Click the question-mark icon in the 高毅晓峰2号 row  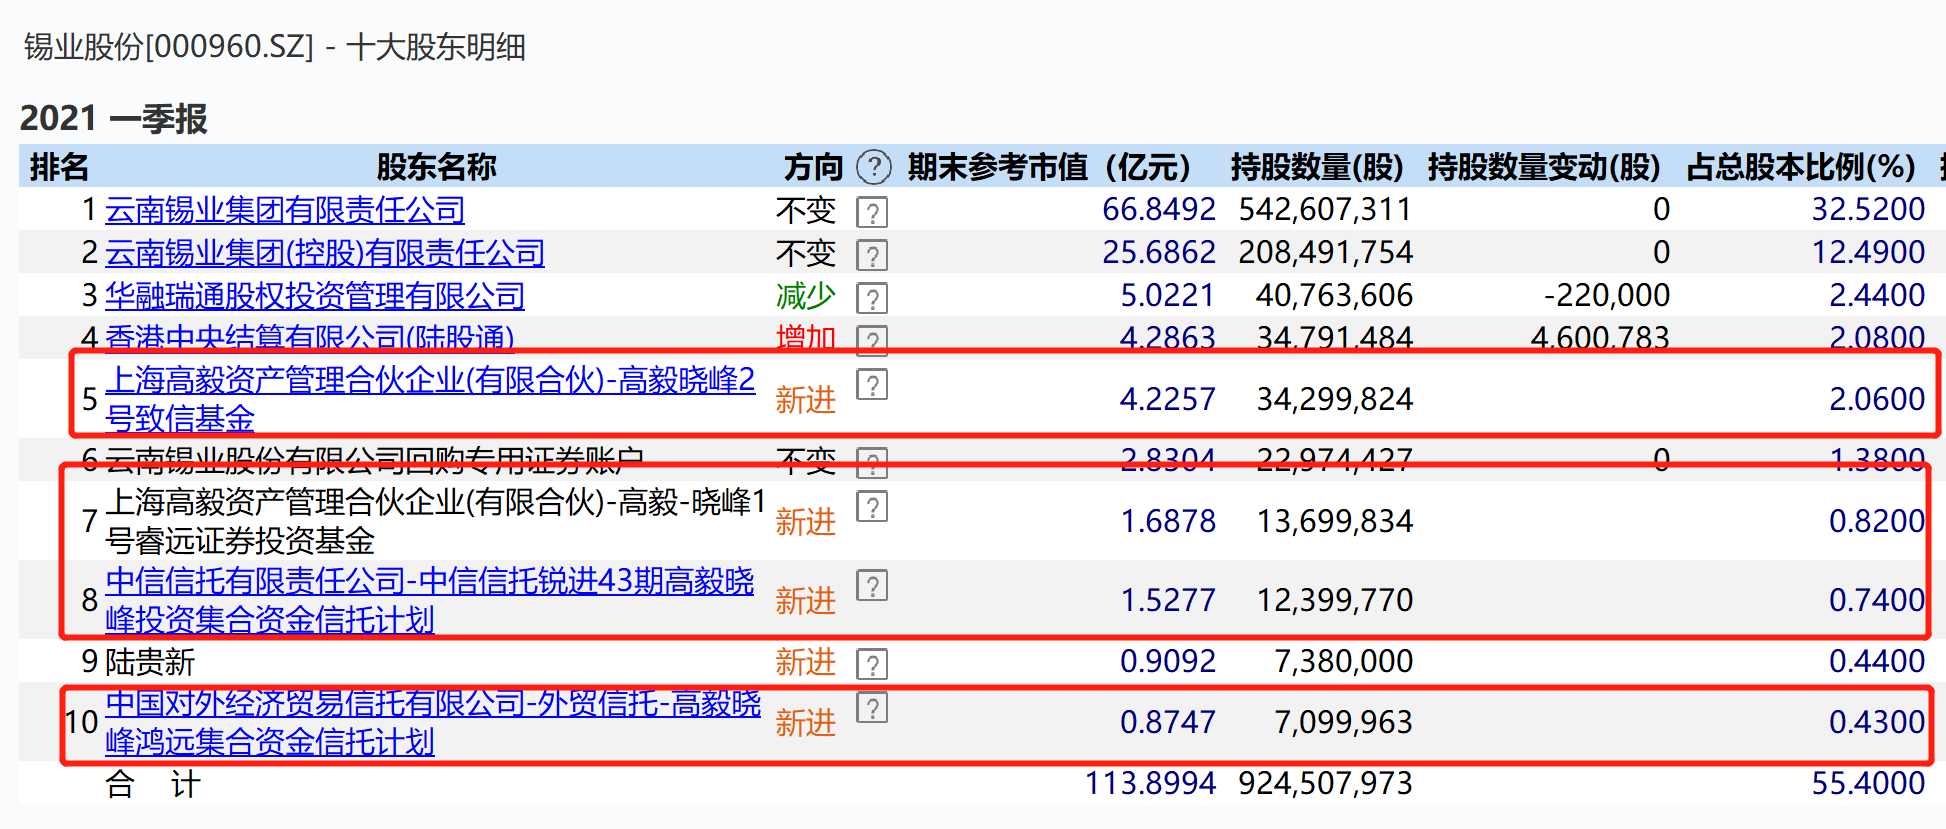click(872, 385)
